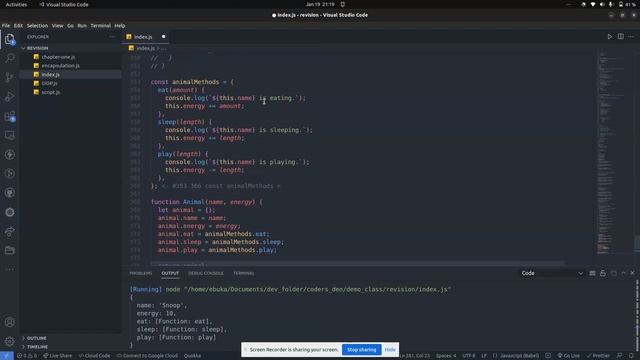Open the Go menu
This screenshot has width=640, height=360.
[70, 25]
